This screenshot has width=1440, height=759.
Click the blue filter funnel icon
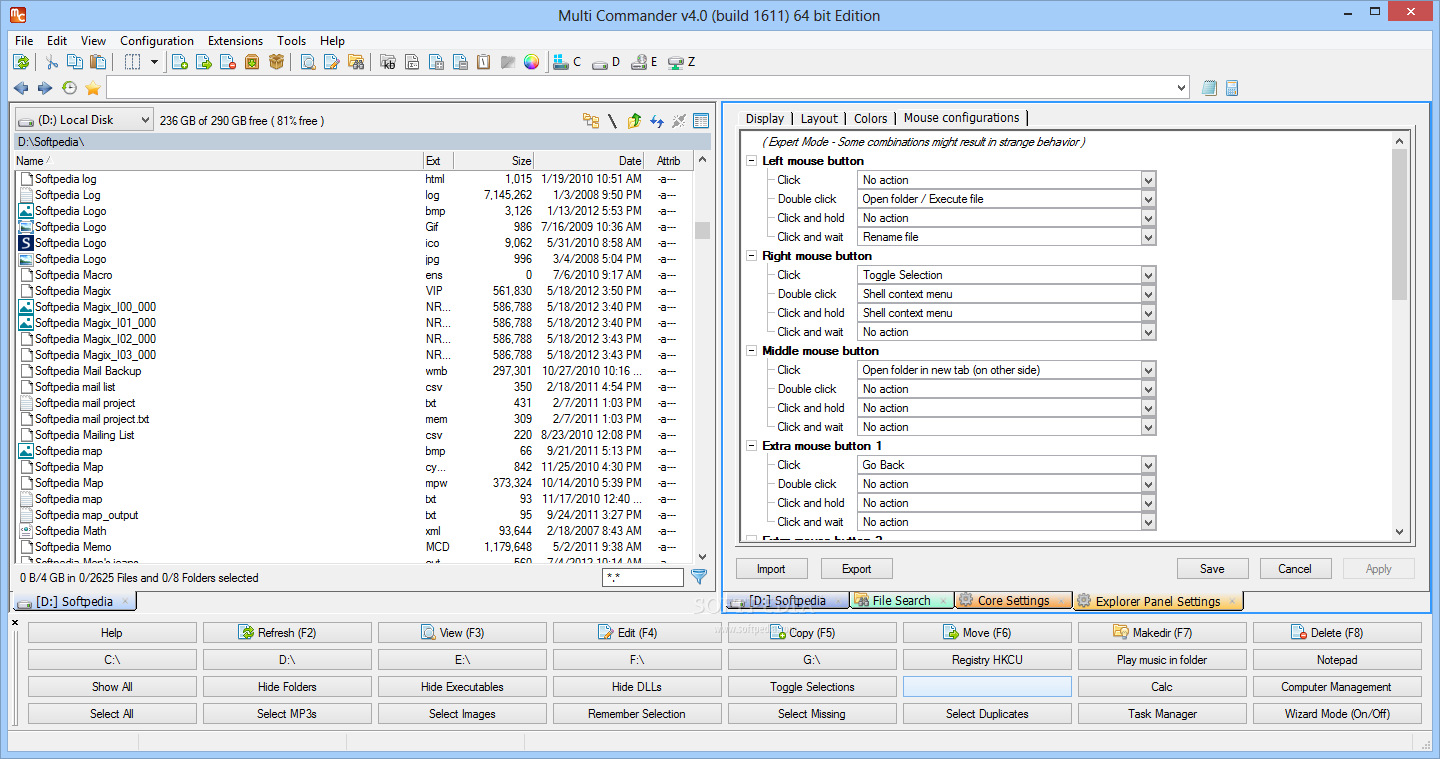coord(699,577)
